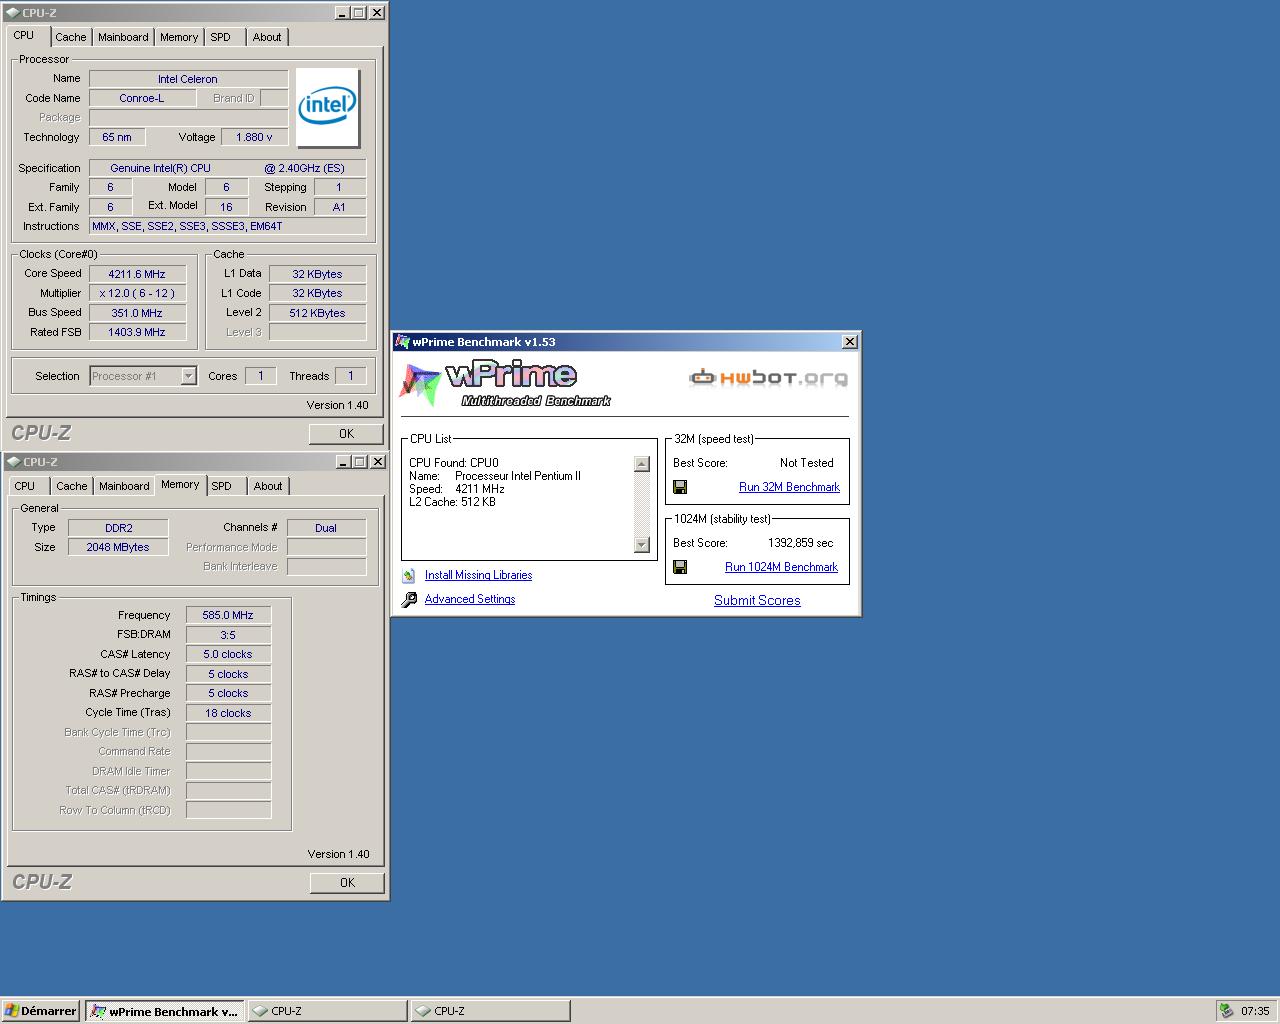Image resolution: width=1280 pixels, height=1024 pixels.
Task: Select the second CPU-Z taskbar button
Action: (490, 1011)
